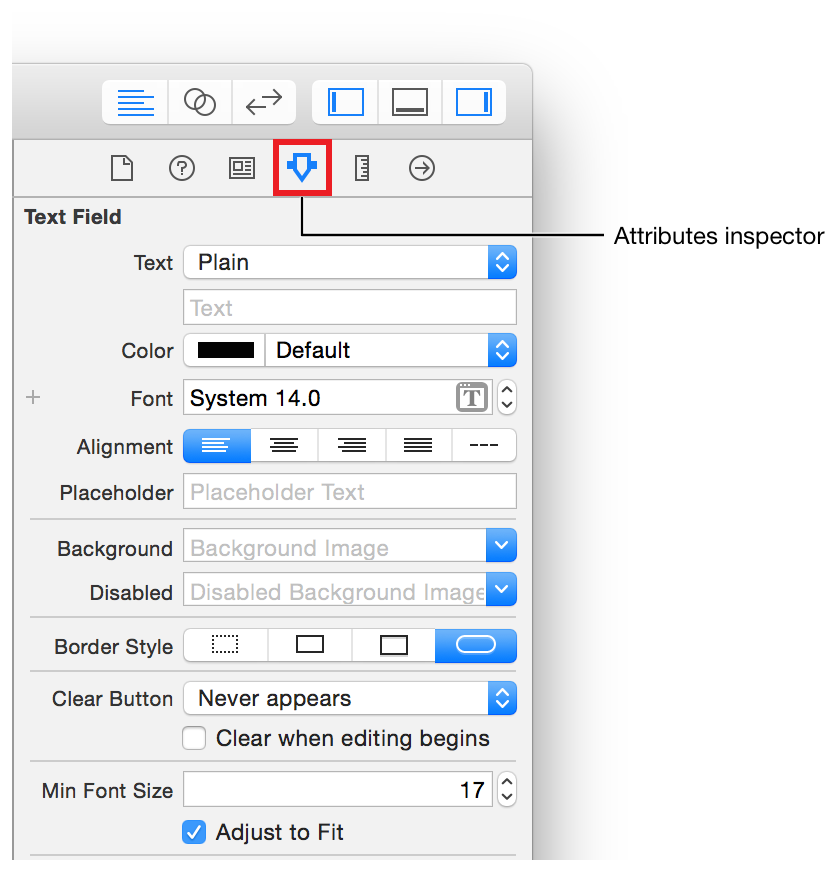Viewport: 836px width, 872px height.
Task: Choose center text alignment
Action: click(x=284, y=446)
